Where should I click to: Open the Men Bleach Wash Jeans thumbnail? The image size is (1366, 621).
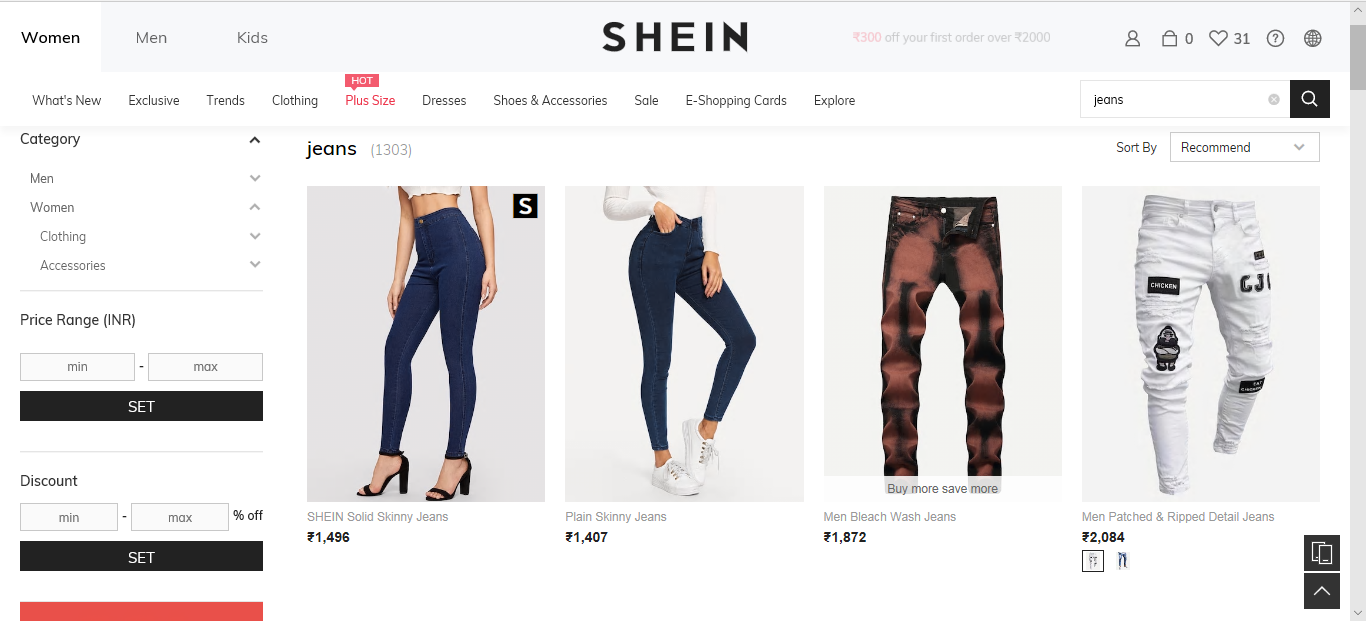point(942,343)
